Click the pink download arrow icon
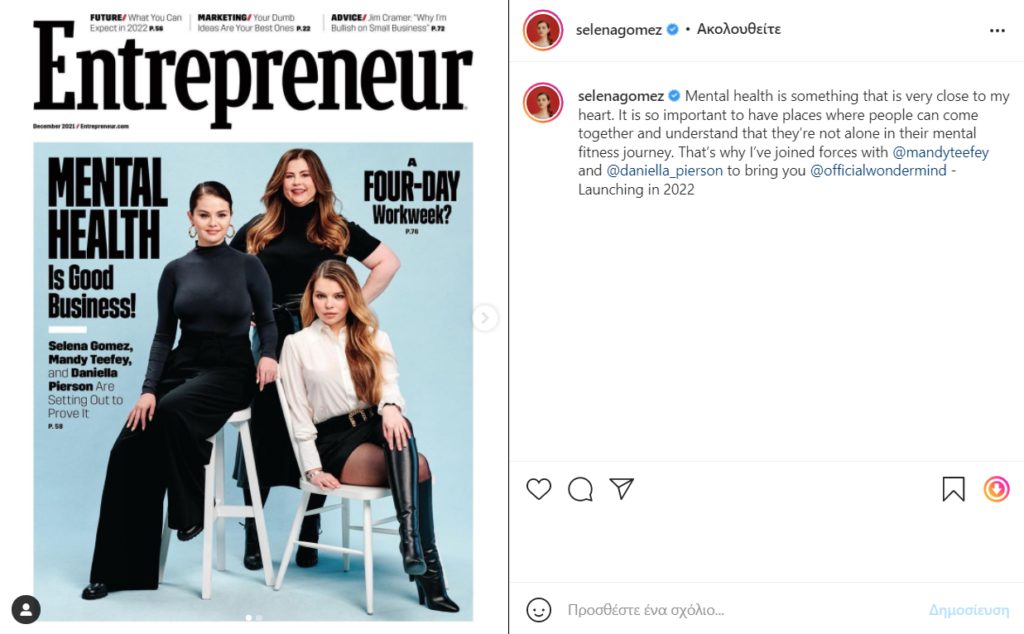The height and width of the screenshot is (634, 1024). coord(997,489)
